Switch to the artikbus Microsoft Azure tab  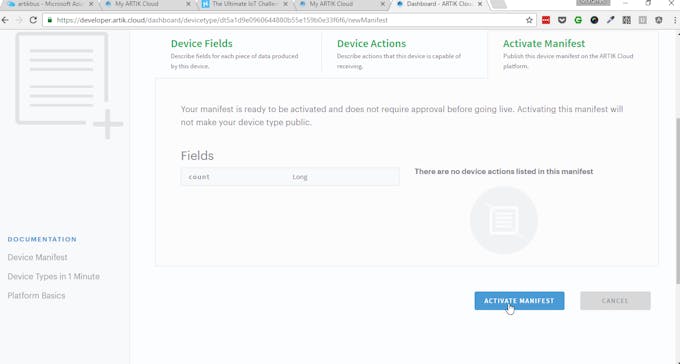point(50,4)
